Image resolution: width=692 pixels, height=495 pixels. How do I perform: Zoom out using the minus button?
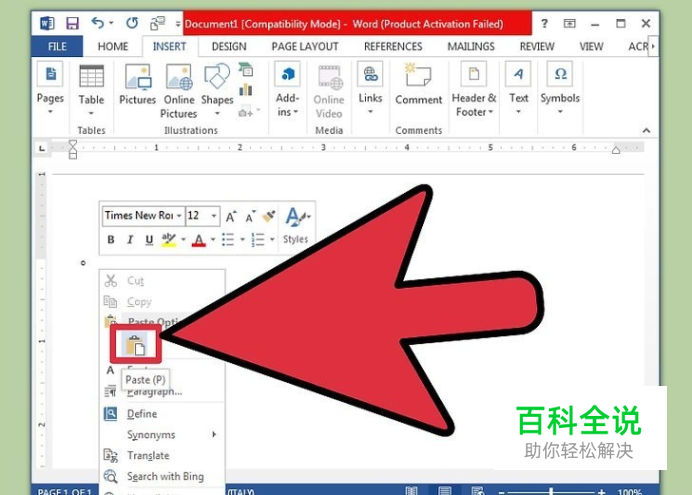point(502,492)
